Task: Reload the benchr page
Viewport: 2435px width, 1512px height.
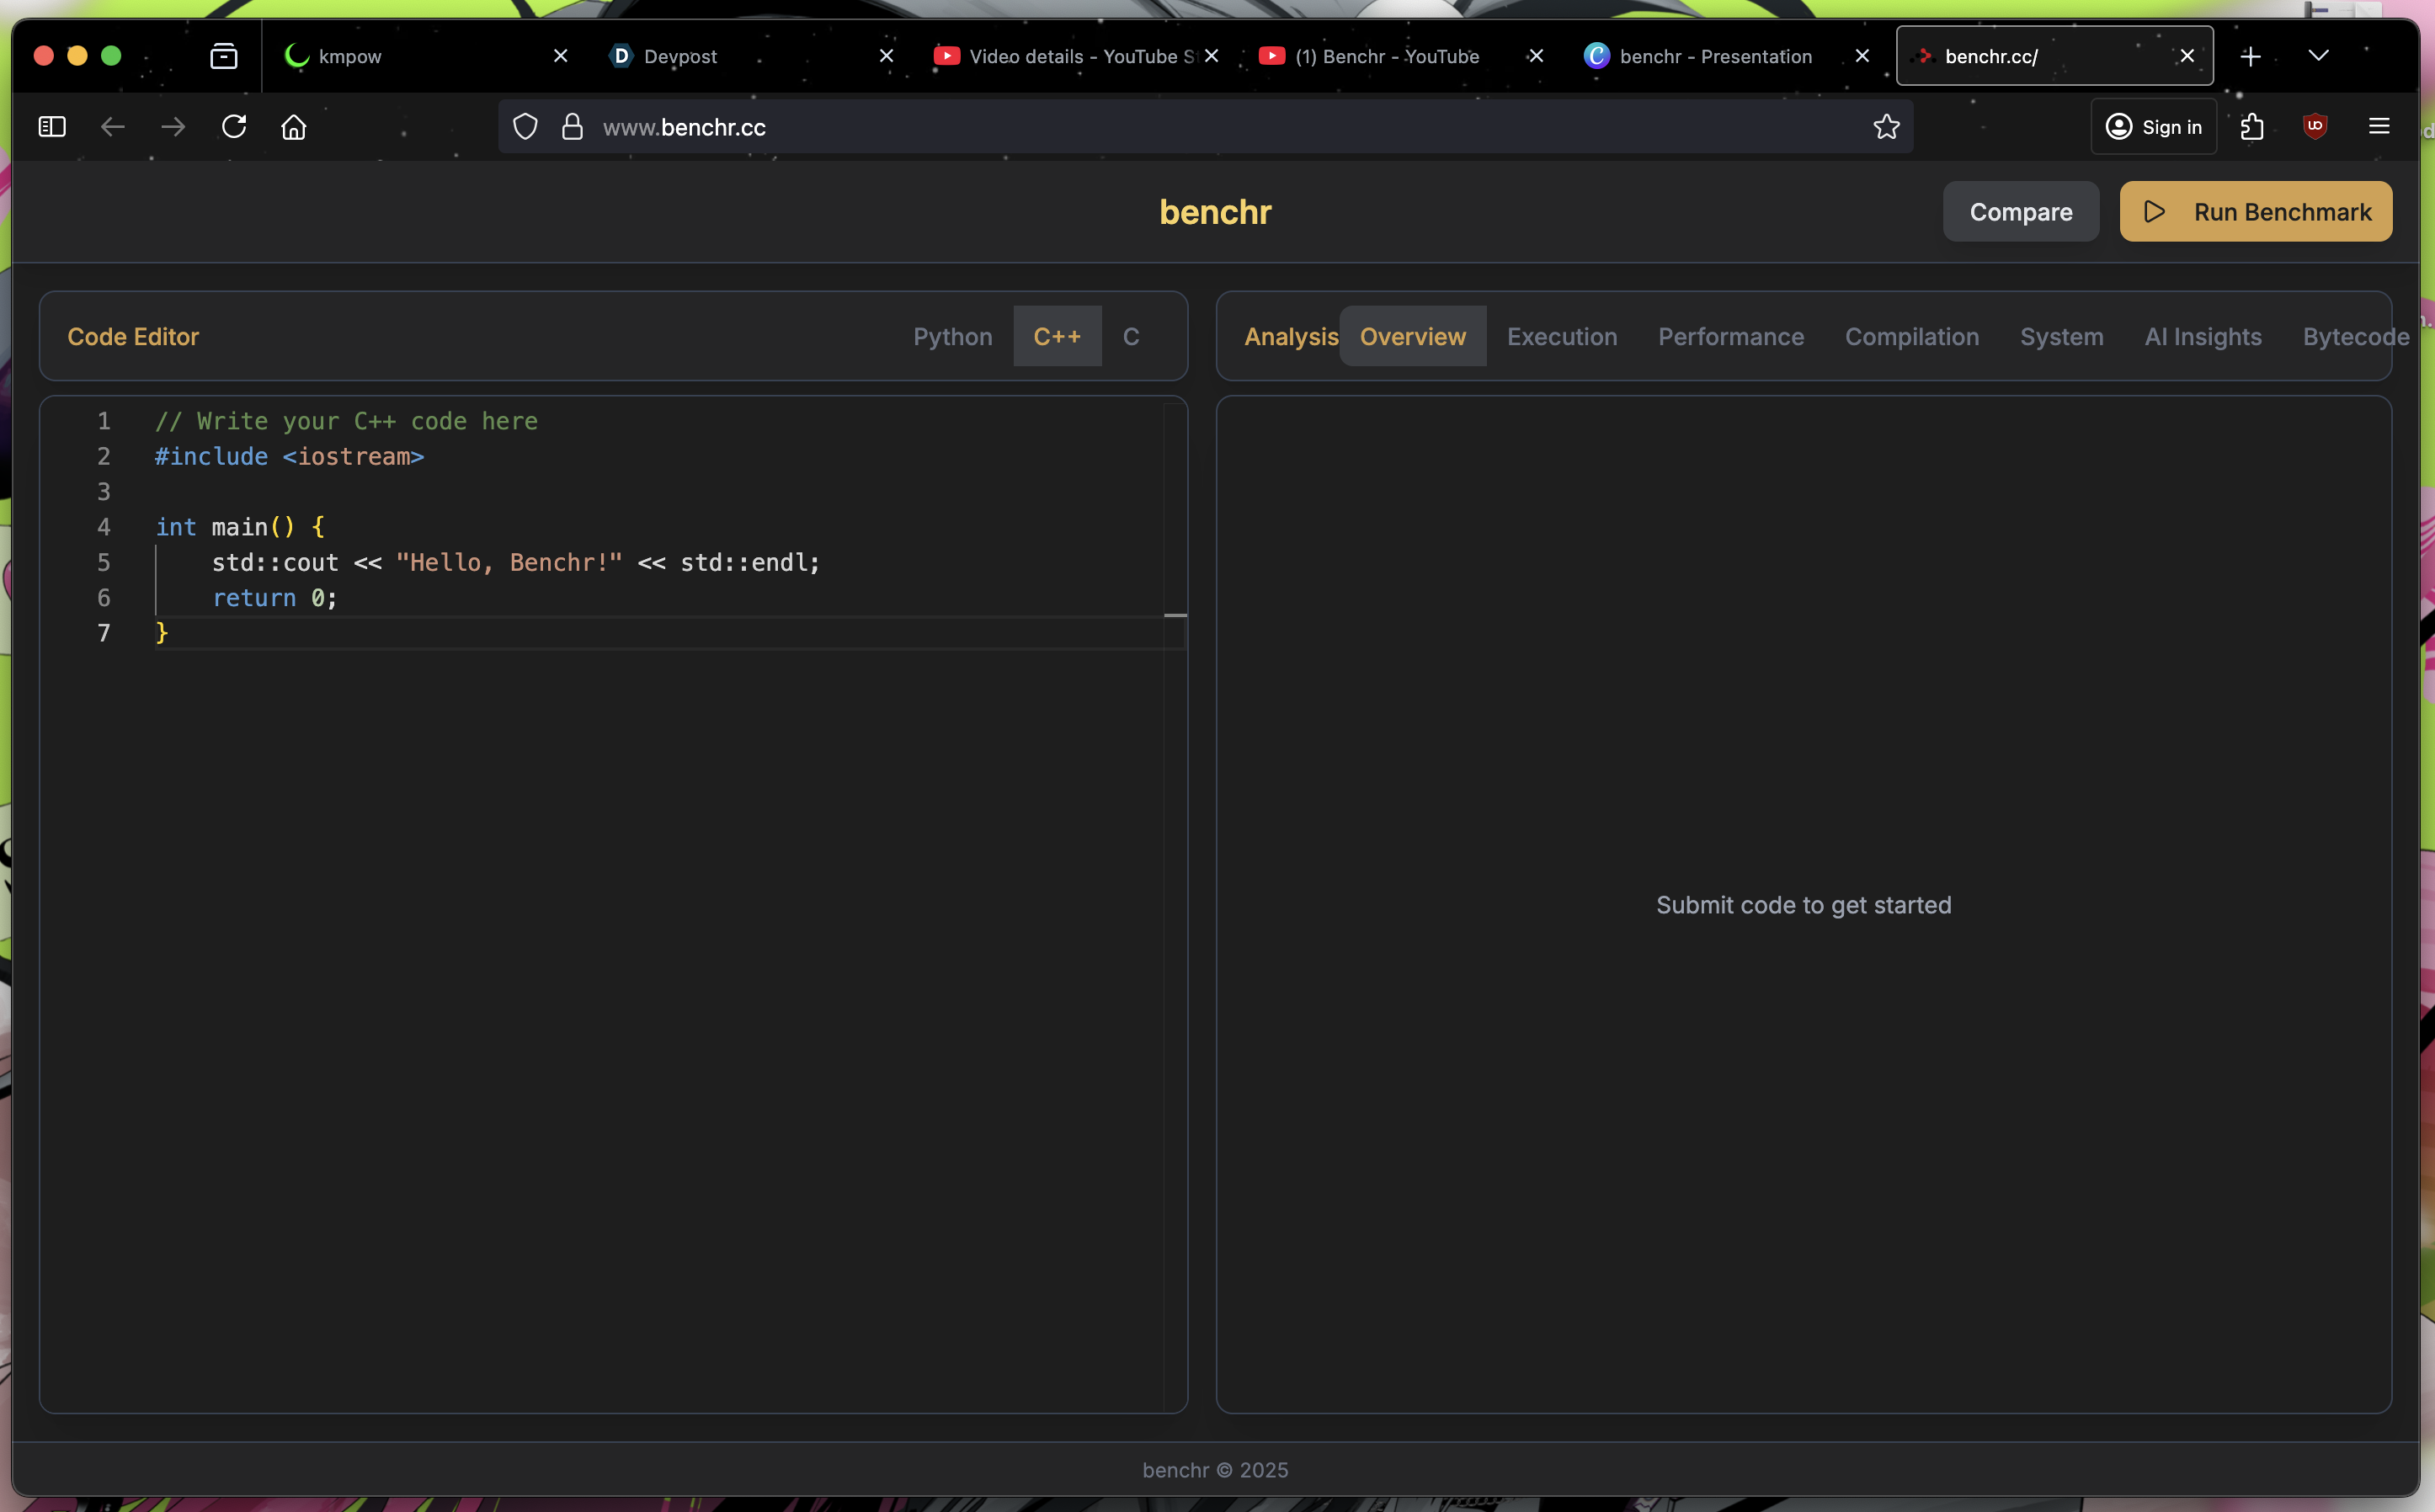Action: point(234,127)
